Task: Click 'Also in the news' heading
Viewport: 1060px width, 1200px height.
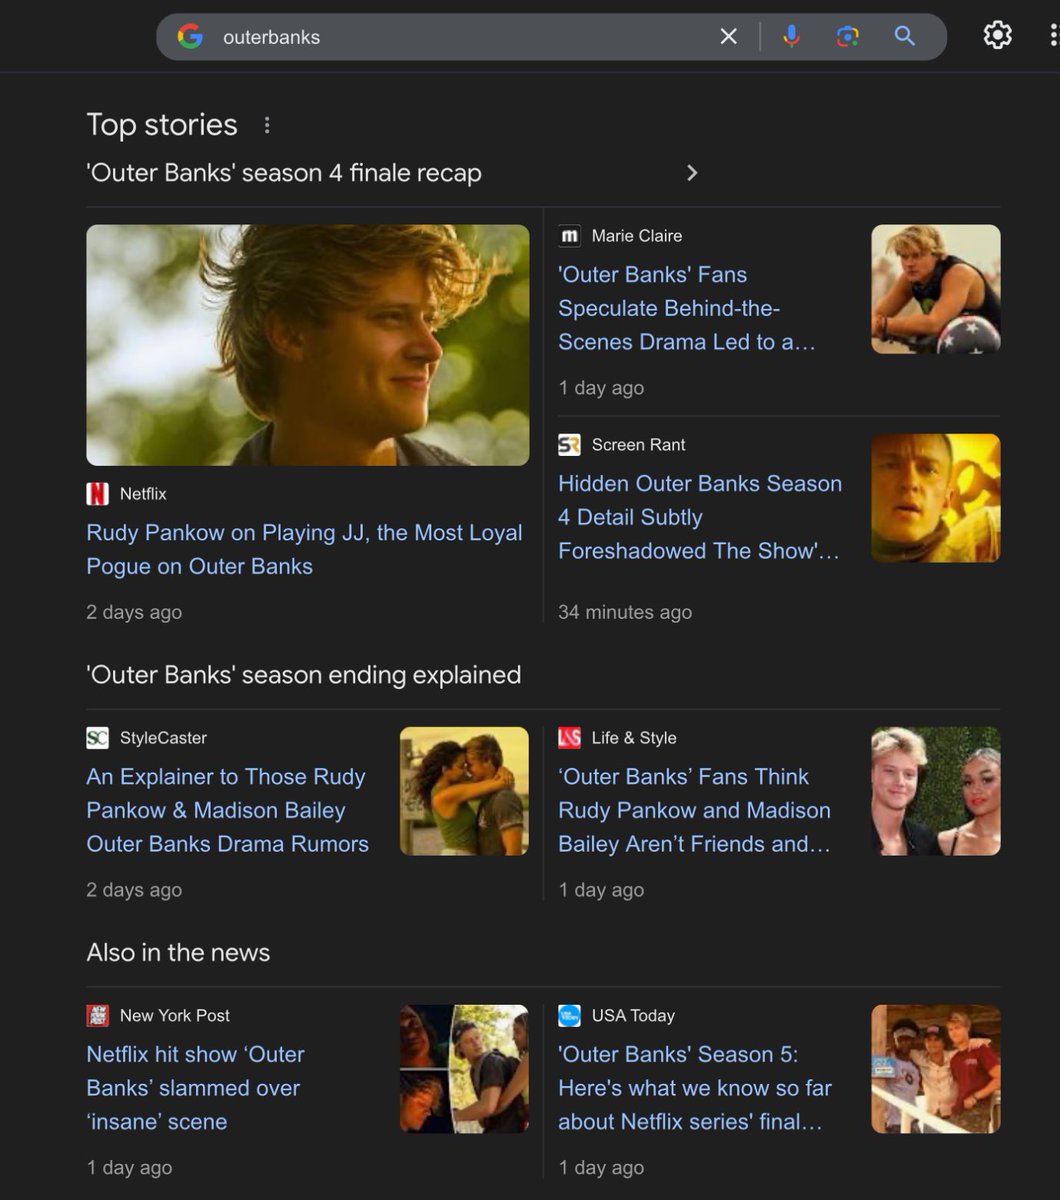Action: coord(178,953)
